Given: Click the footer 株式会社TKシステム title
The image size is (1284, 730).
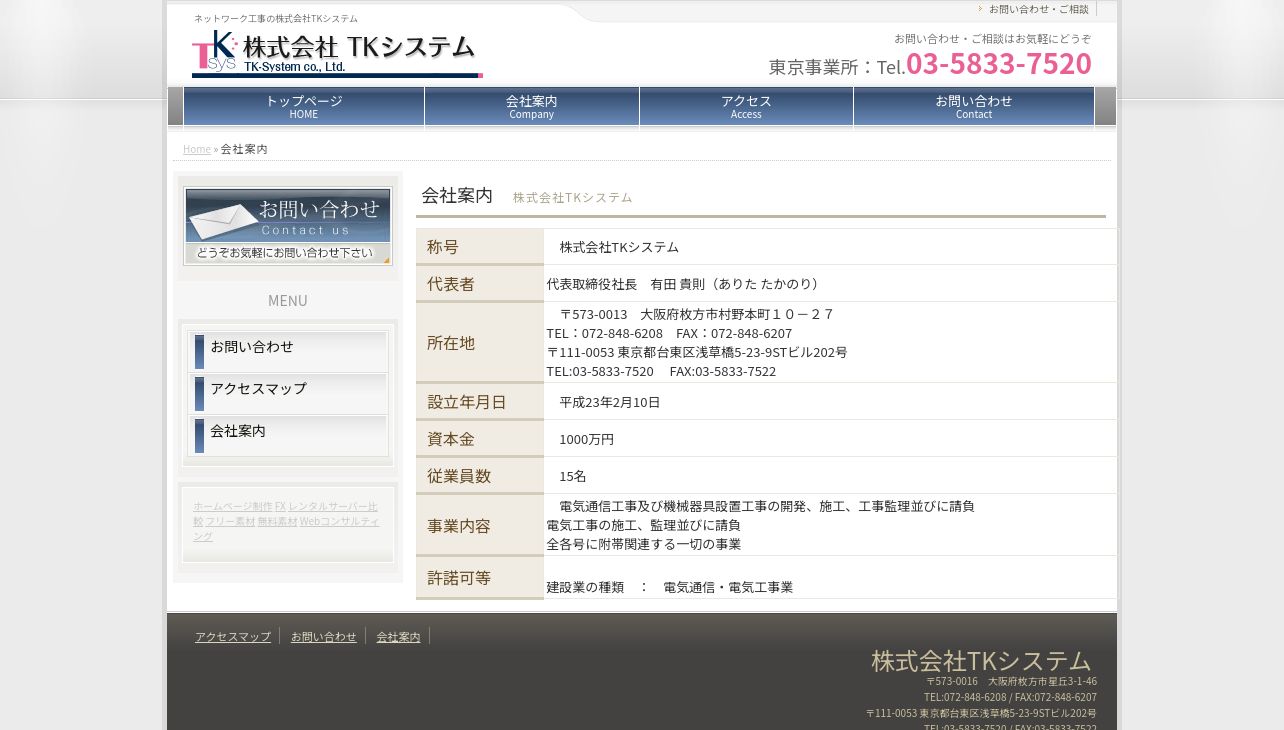Looking at the screenshot, I should click(x=981, y=661).
